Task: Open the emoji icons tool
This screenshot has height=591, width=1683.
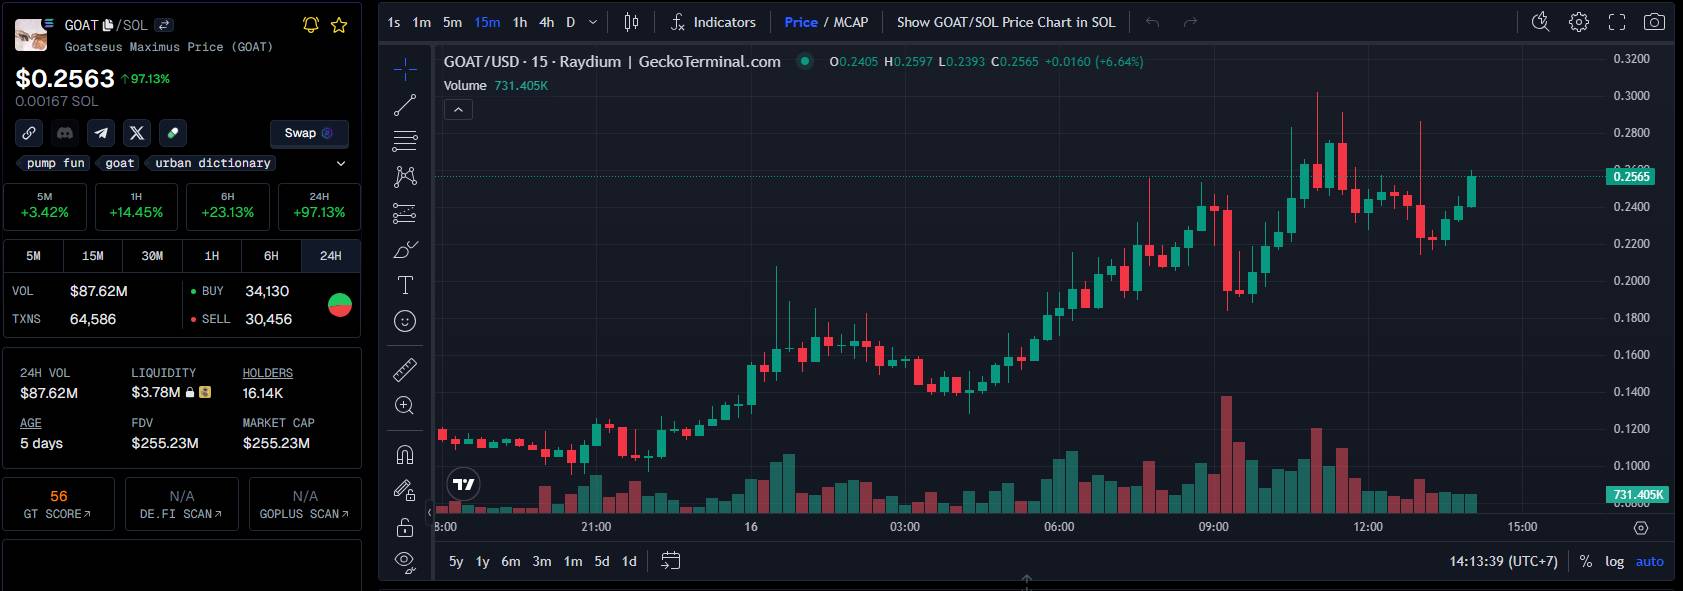Action: click(405, 321)
